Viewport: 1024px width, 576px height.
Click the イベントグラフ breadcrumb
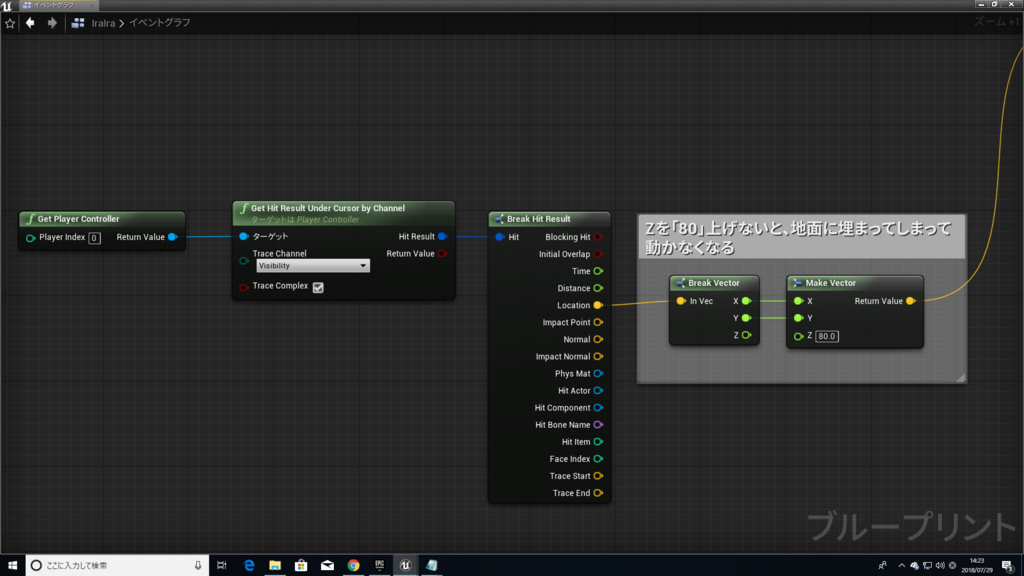[159, 23]
